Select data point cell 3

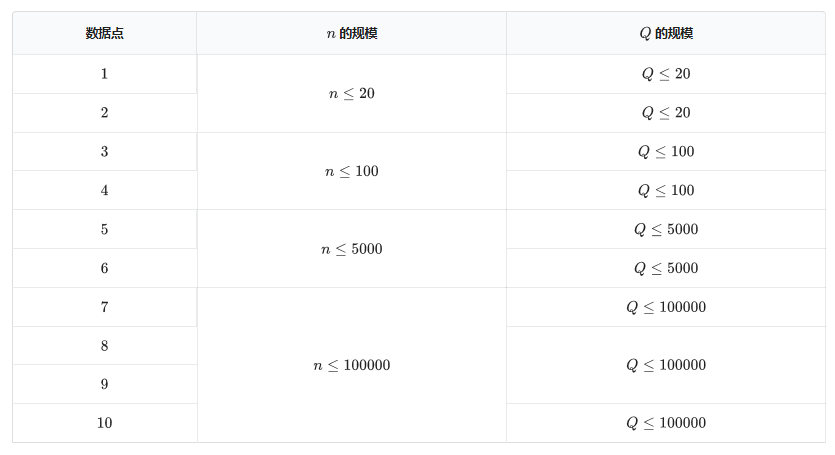click(104, 152)
